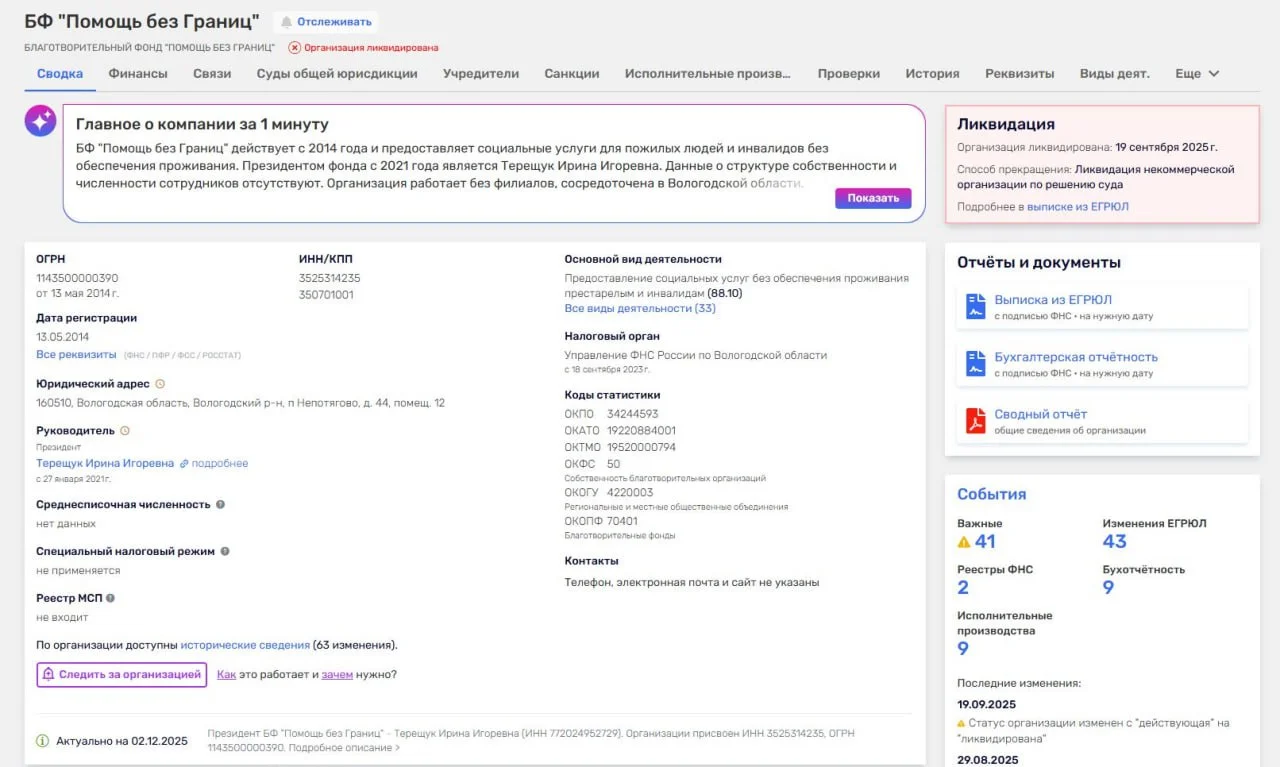The height and width of the screenshot is (767, 1280).
Task: Open the Бухгалтерская отчётность report link
Action: pos(1076,357)
